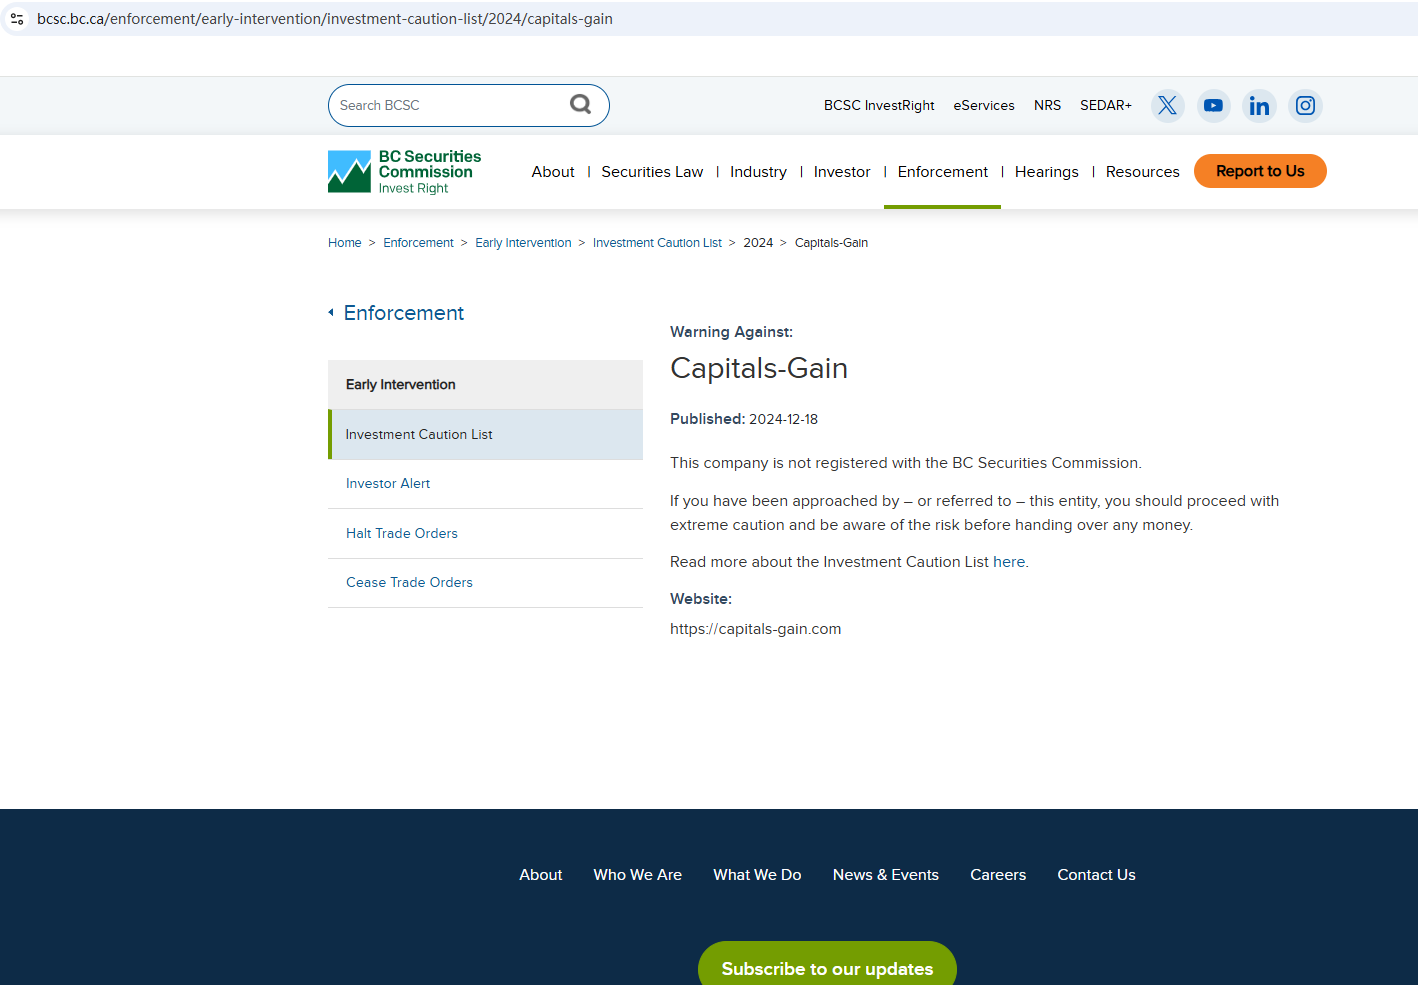Open the Securities Law menu item
The width and height of the screenshot is (1418, 985).
point(652,172)
